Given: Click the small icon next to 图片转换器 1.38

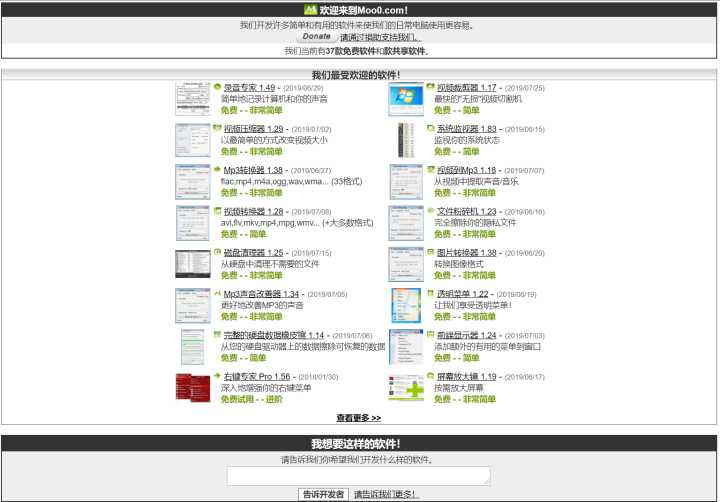Looking at the screenshot, I should [430, 252].
